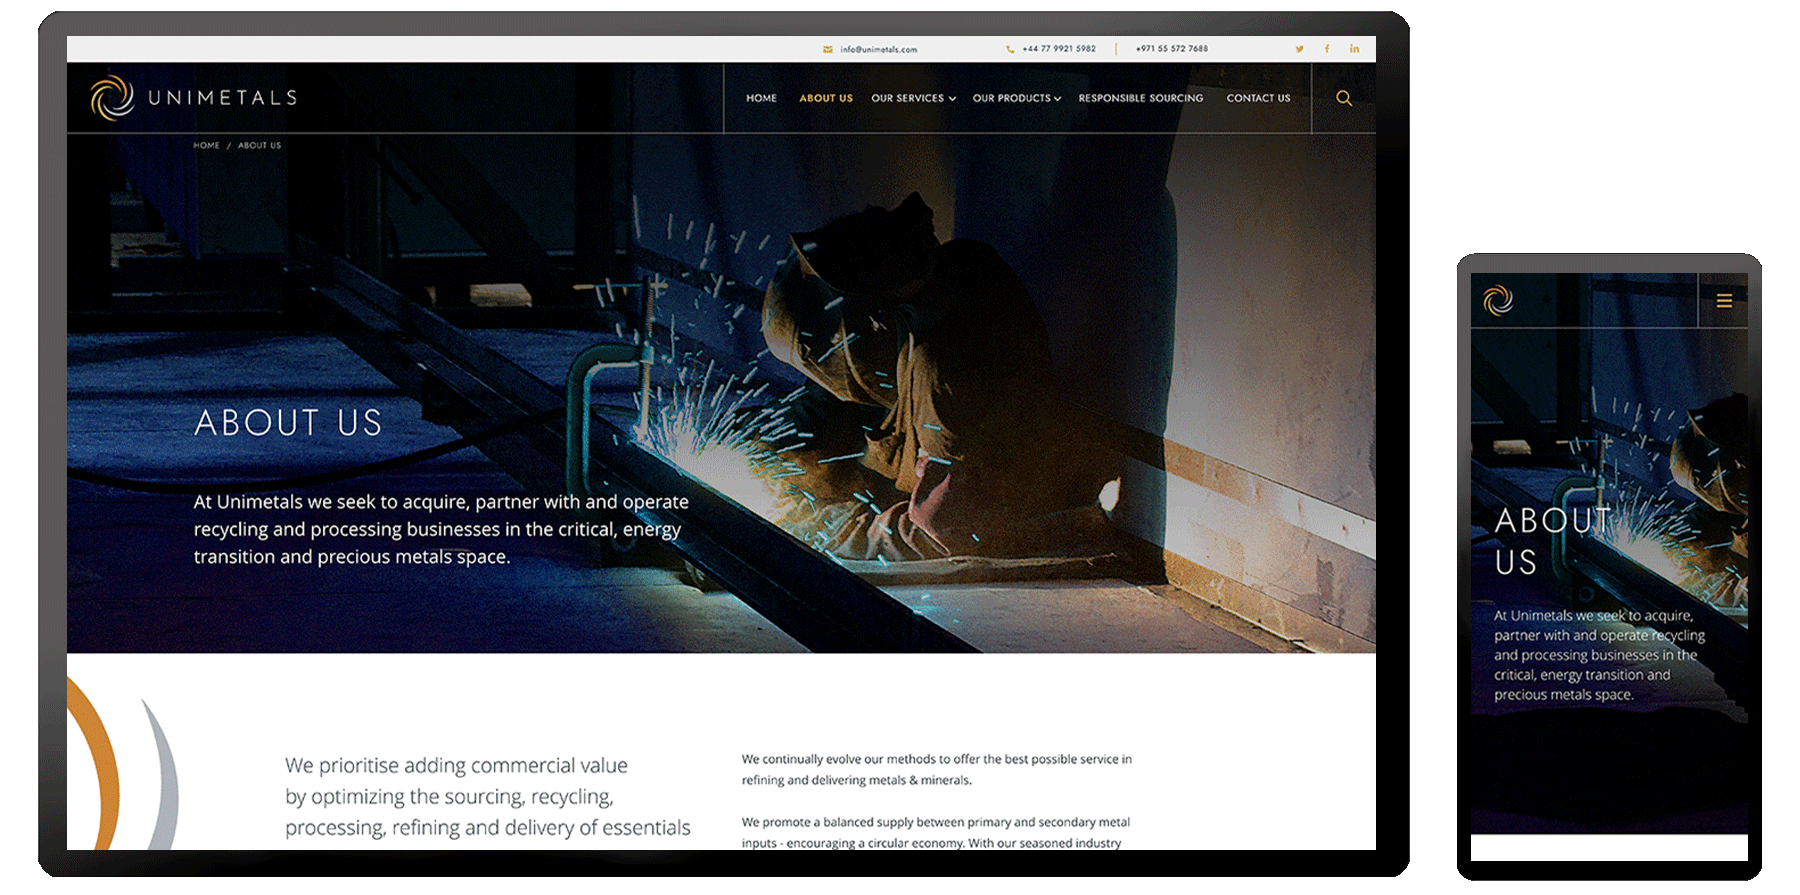The image size is (1800, 895).
Task: Click the Twitter icon in top bar
Action: pyautogui.click(x=1299, y=49)
